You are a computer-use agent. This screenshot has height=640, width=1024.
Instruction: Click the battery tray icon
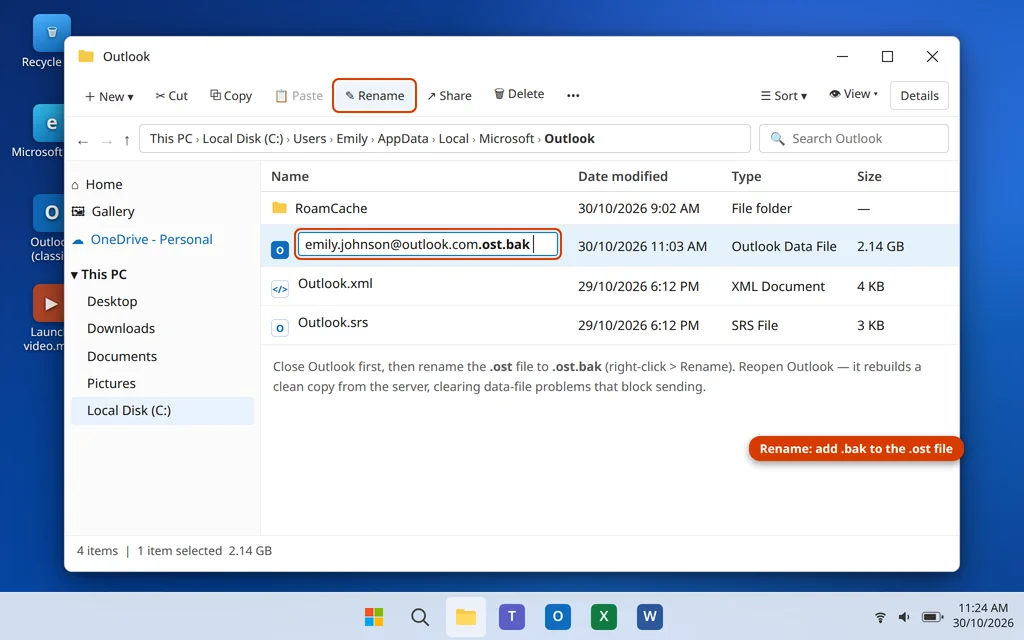click(x=933, y=617)
